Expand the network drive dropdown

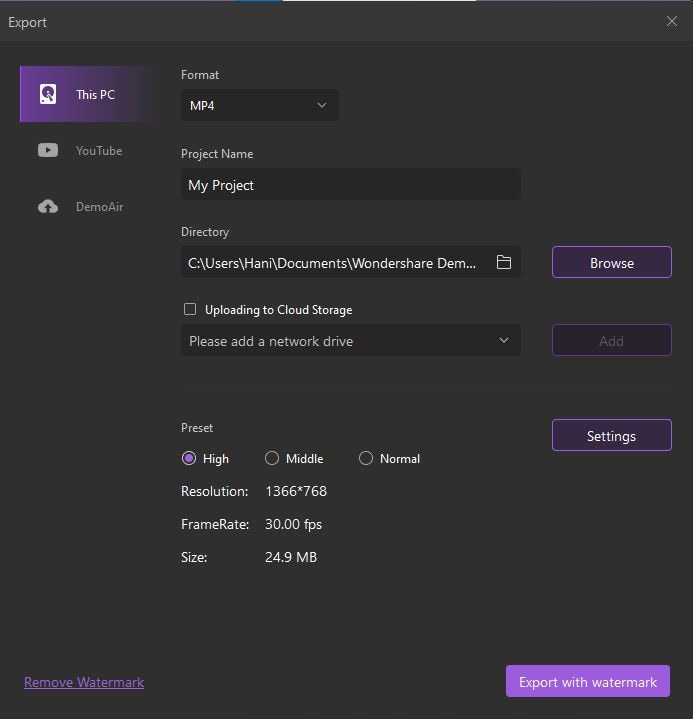(x=350, y=341)
